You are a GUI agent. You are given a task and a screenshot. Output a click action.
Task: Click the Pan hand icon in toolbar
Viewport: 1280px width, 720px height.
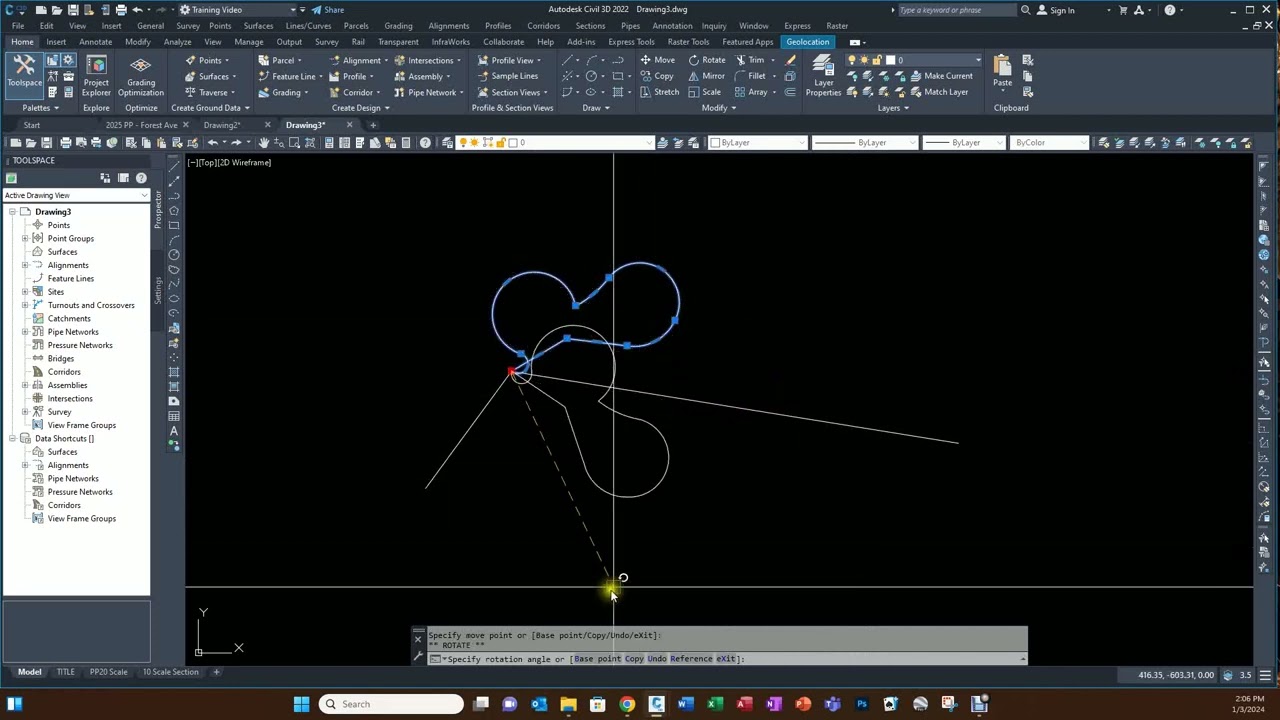coord(264,143)
